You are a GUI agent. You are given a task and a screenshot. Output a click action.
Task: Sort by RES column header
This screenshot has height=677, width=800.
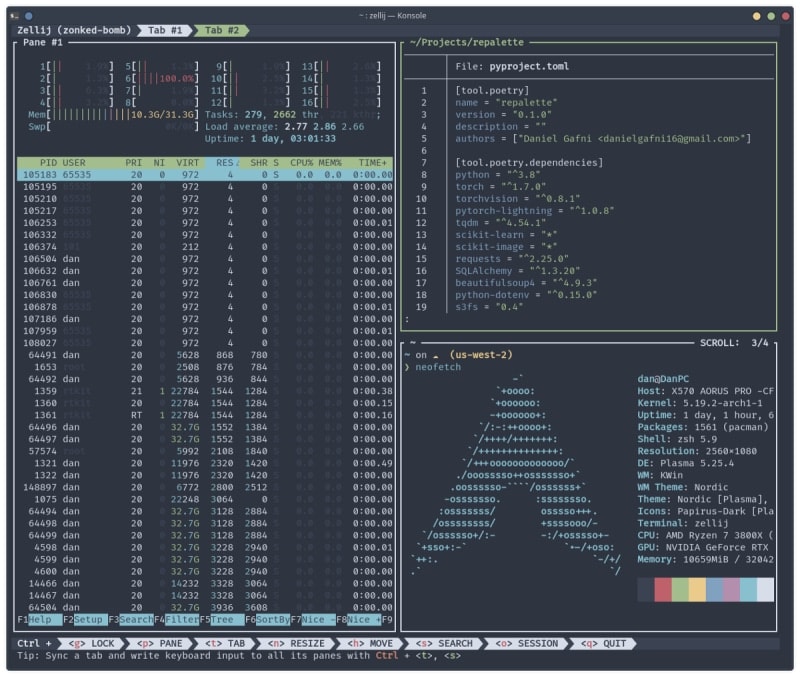tap(227, 162)
